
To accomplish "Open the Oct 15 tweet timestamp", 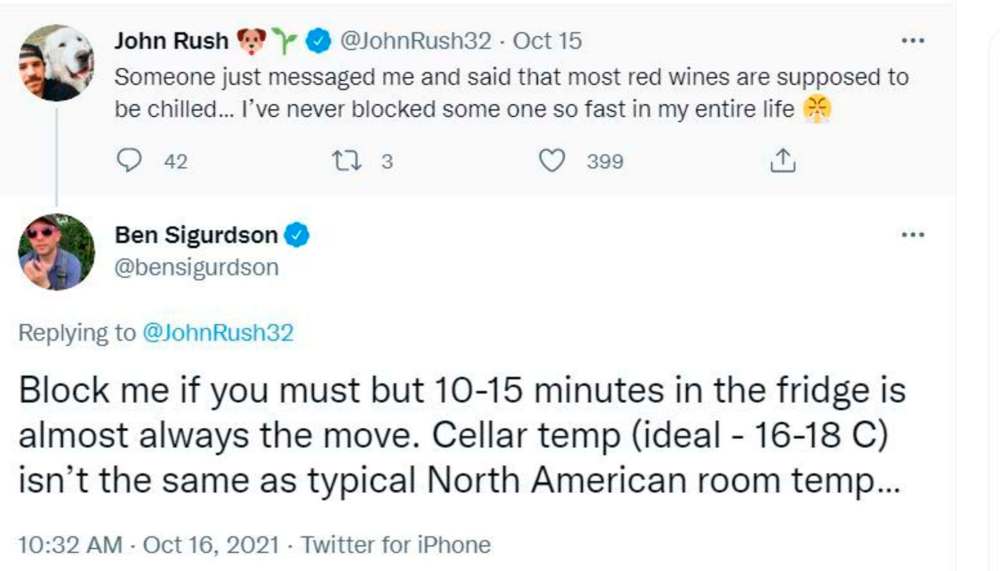I will (x=547, y=41).
